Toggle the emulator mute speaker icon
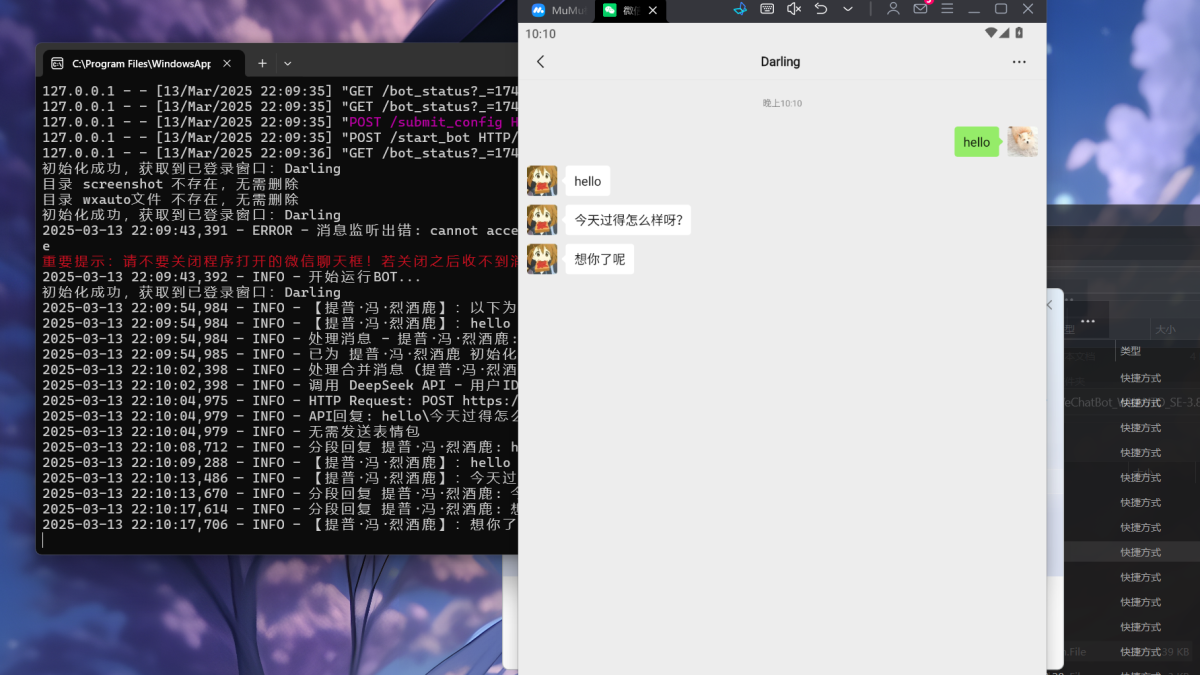The width and height of the screenshot is (1200, 675). coord(794,9)
